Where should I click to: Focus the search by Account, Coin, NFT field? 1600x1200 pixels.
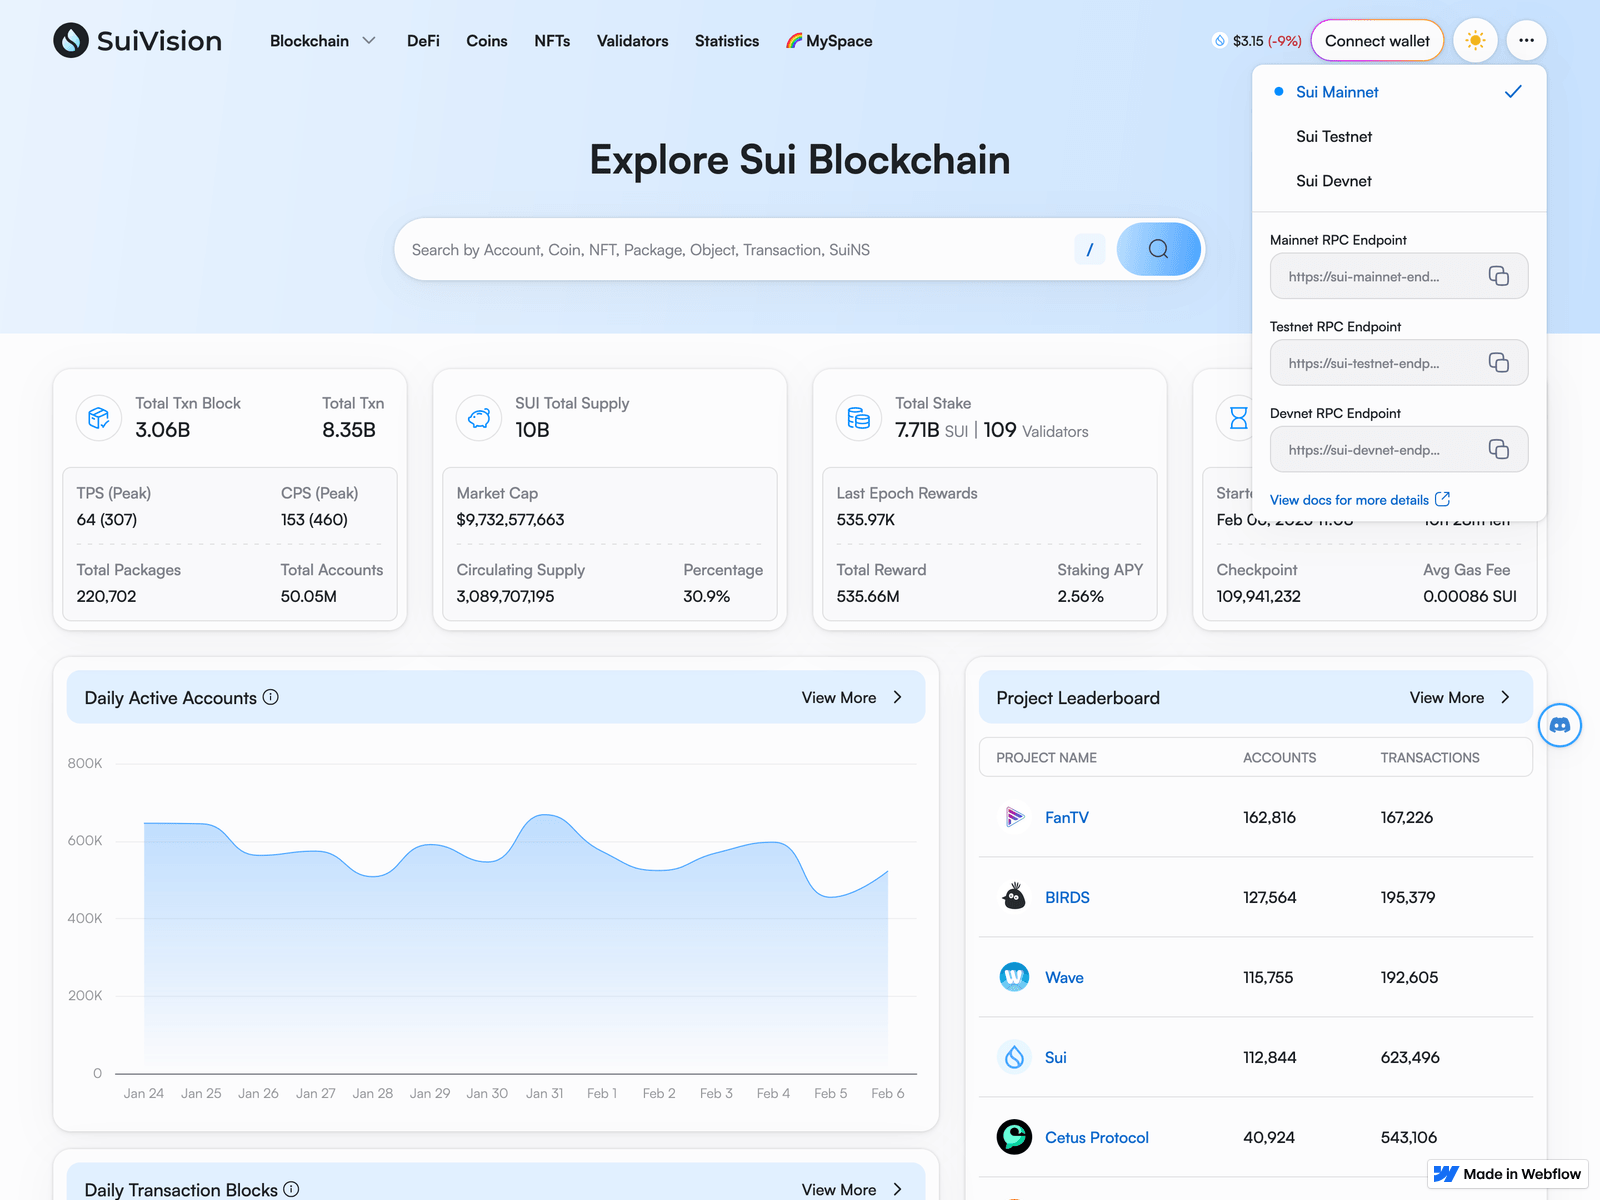(735, 250)
